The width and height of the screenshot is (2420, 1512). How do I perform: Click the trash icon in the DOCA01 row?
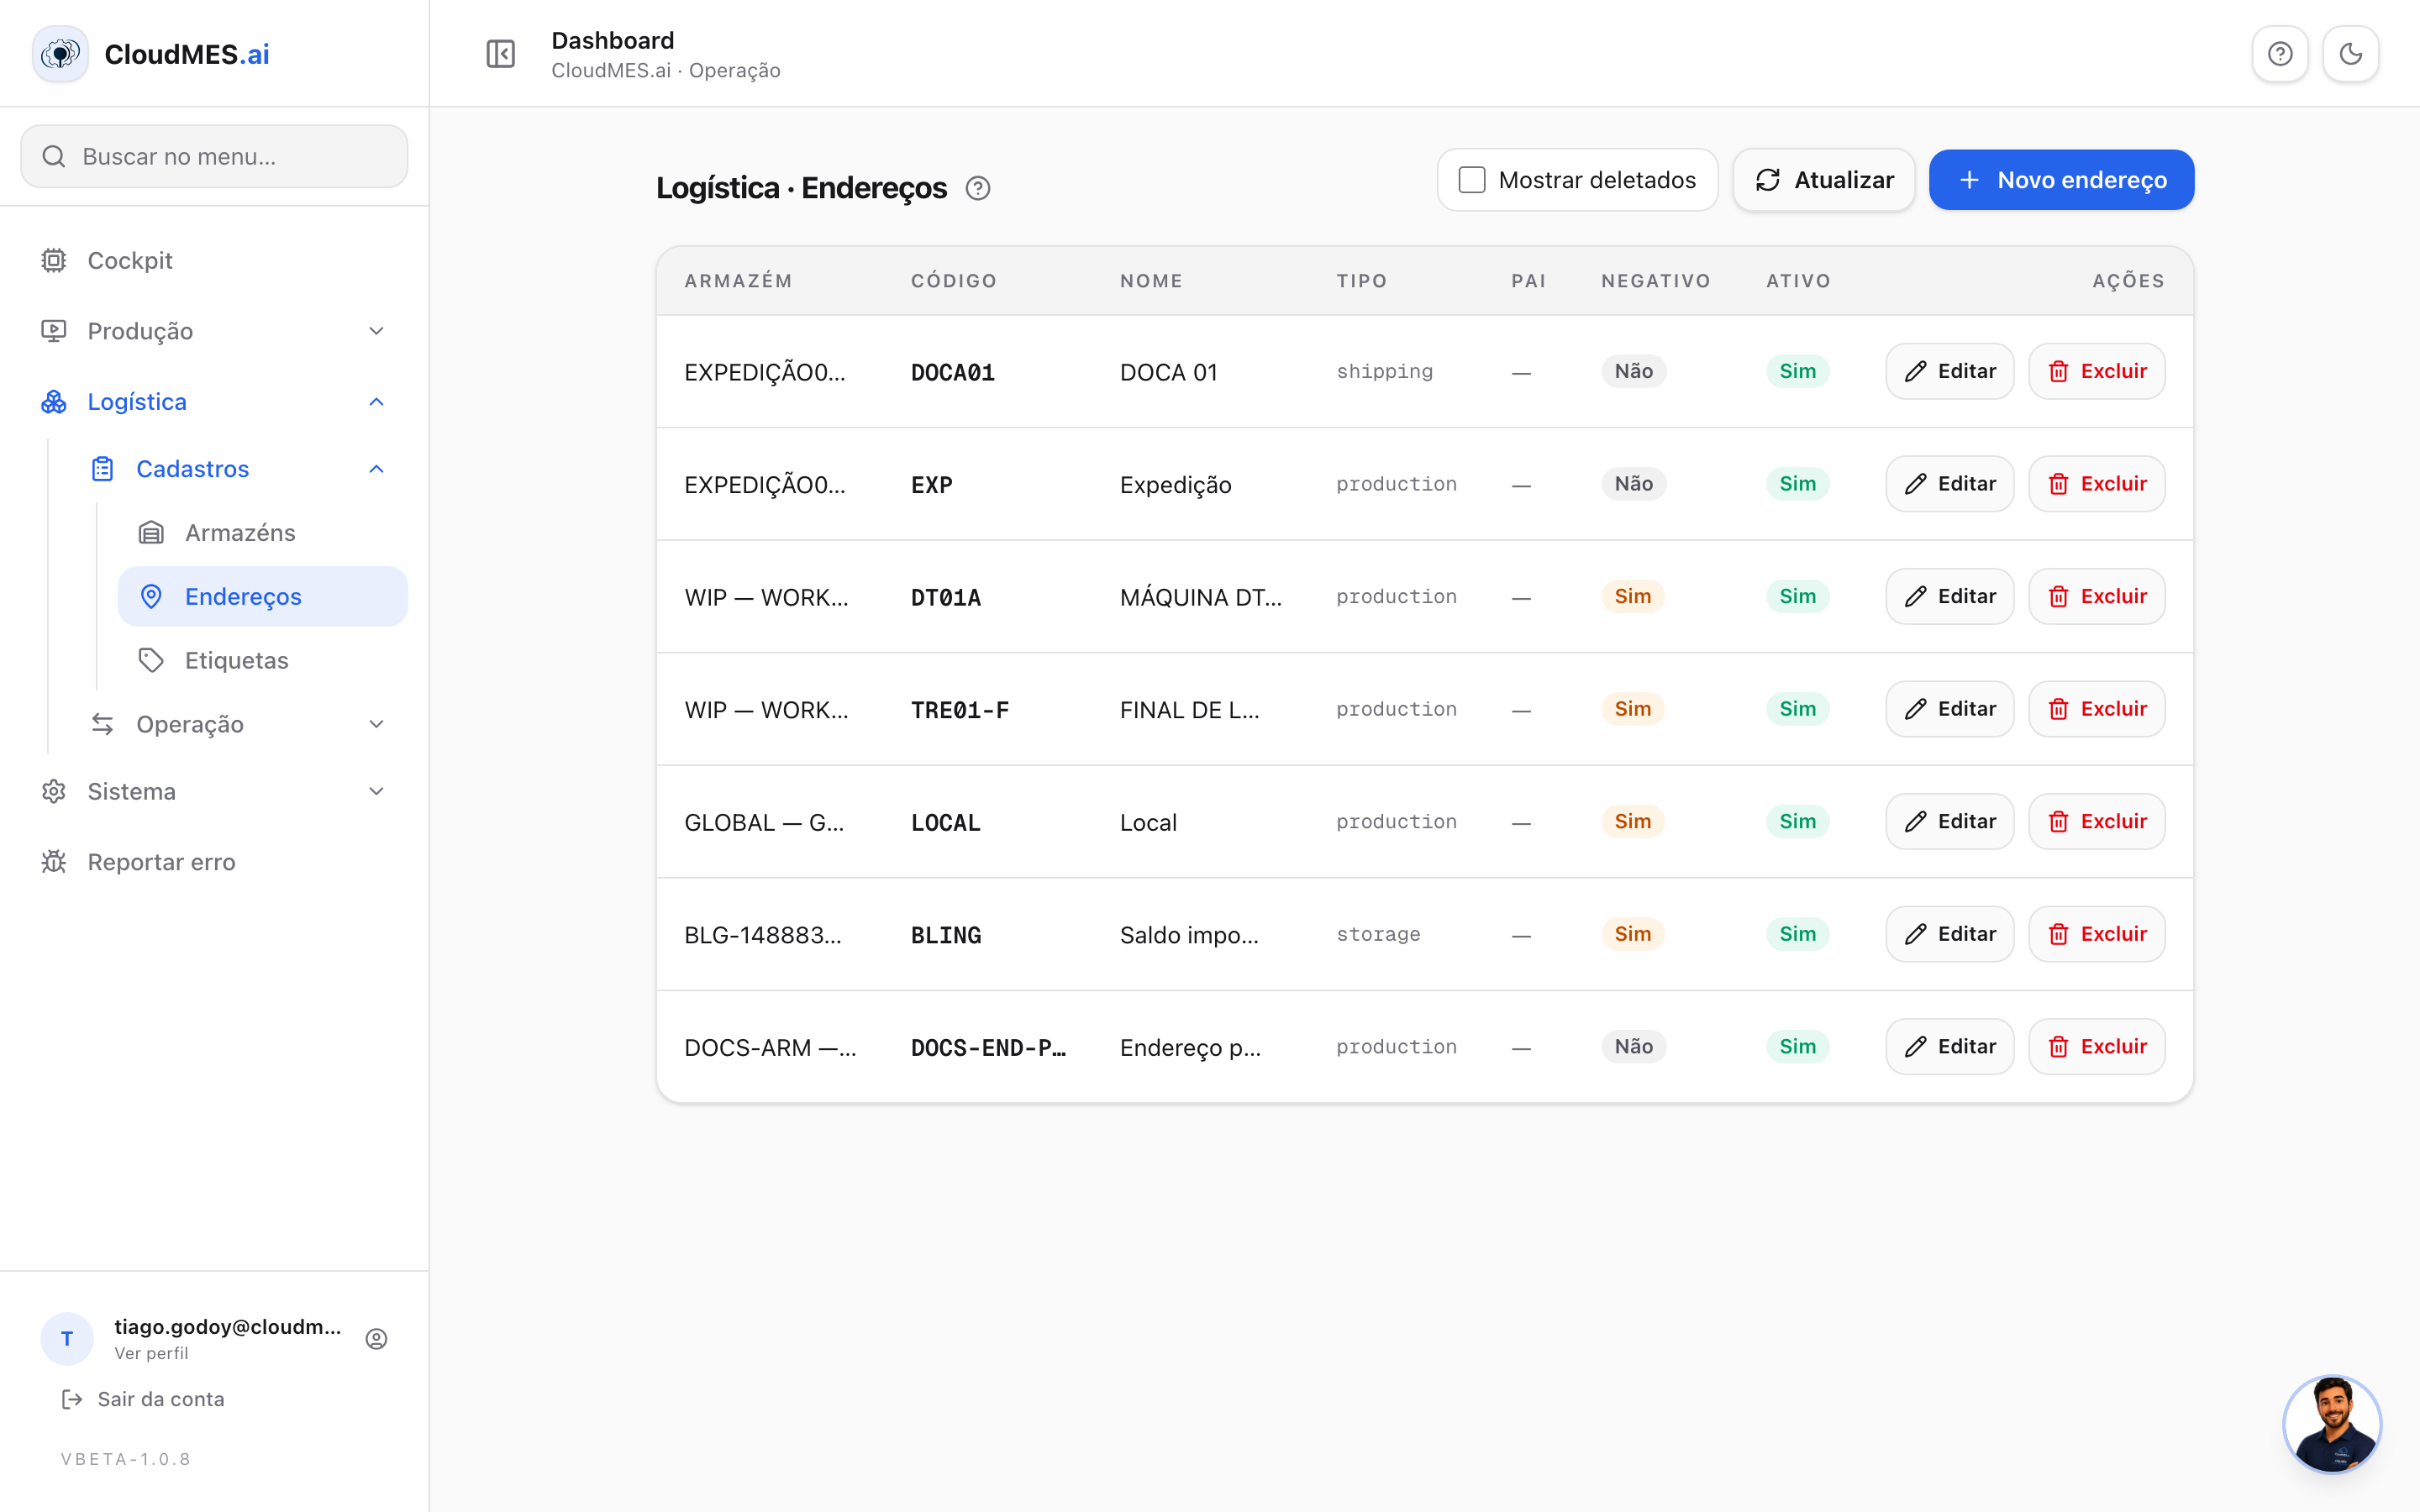(x=2058, y=372)
